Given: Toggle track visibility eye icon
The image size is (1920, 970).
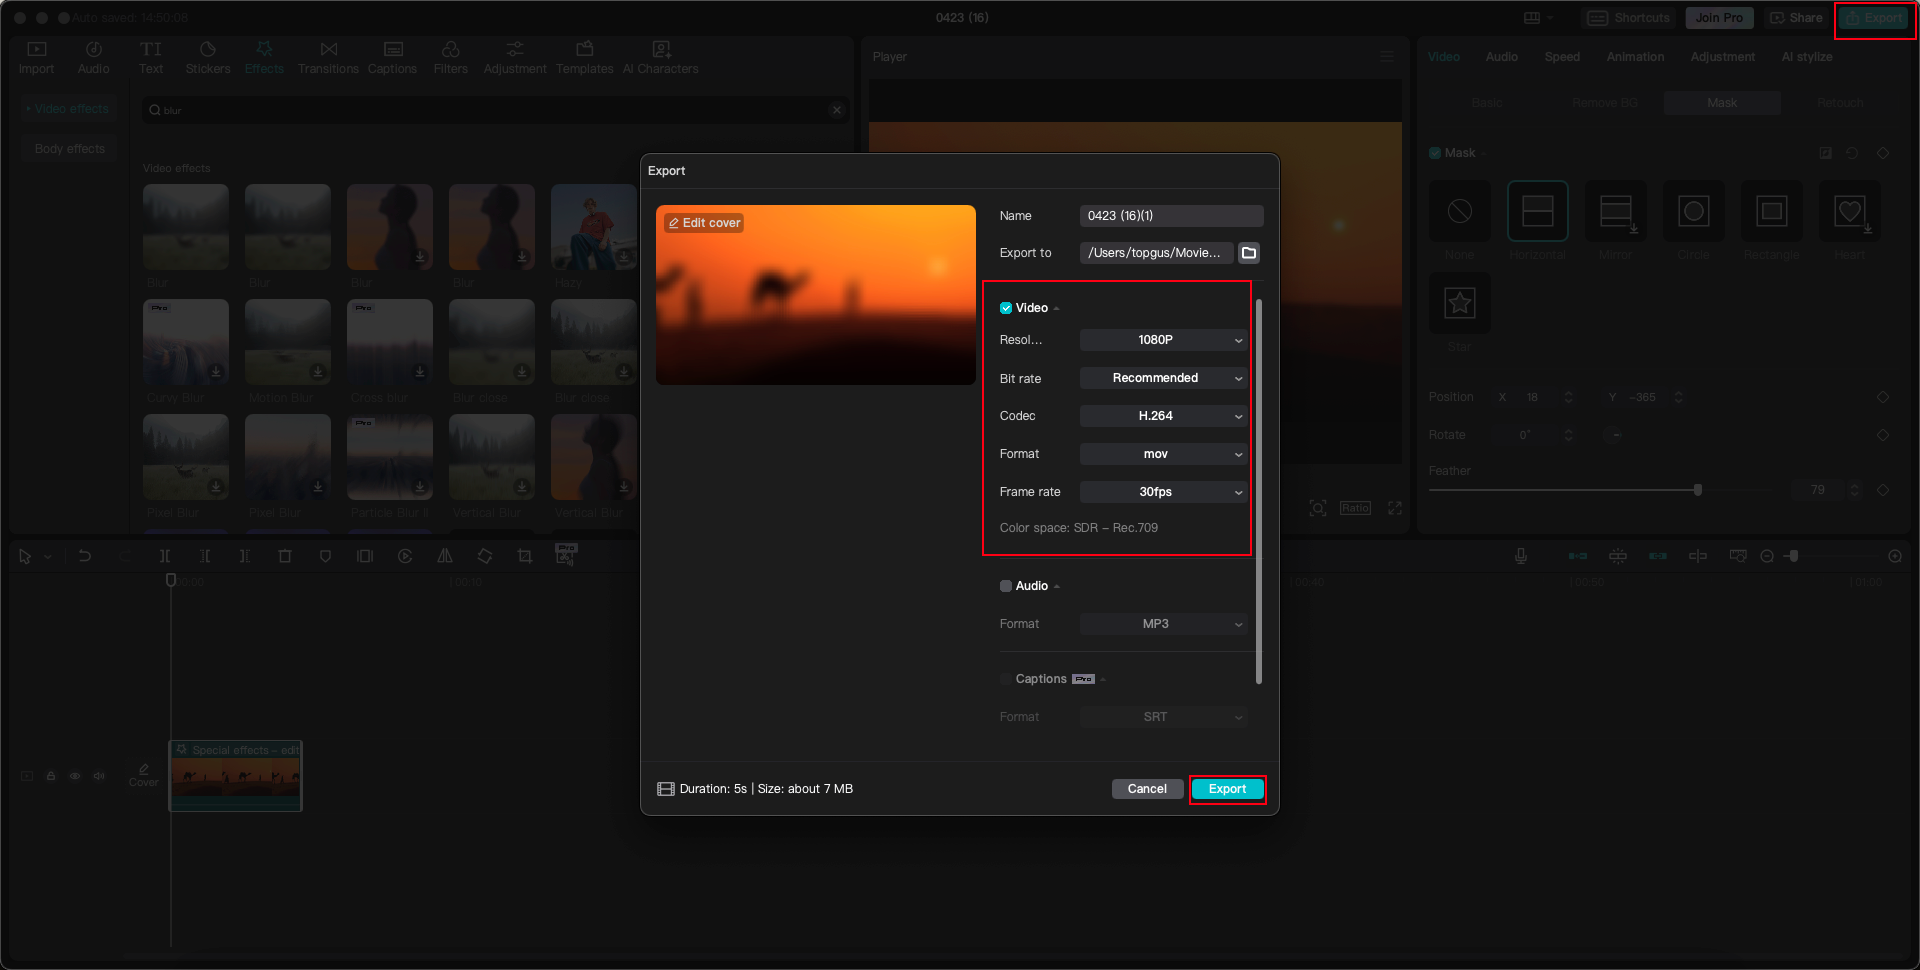Looking at the screenshot, I should tap(75, 776).
